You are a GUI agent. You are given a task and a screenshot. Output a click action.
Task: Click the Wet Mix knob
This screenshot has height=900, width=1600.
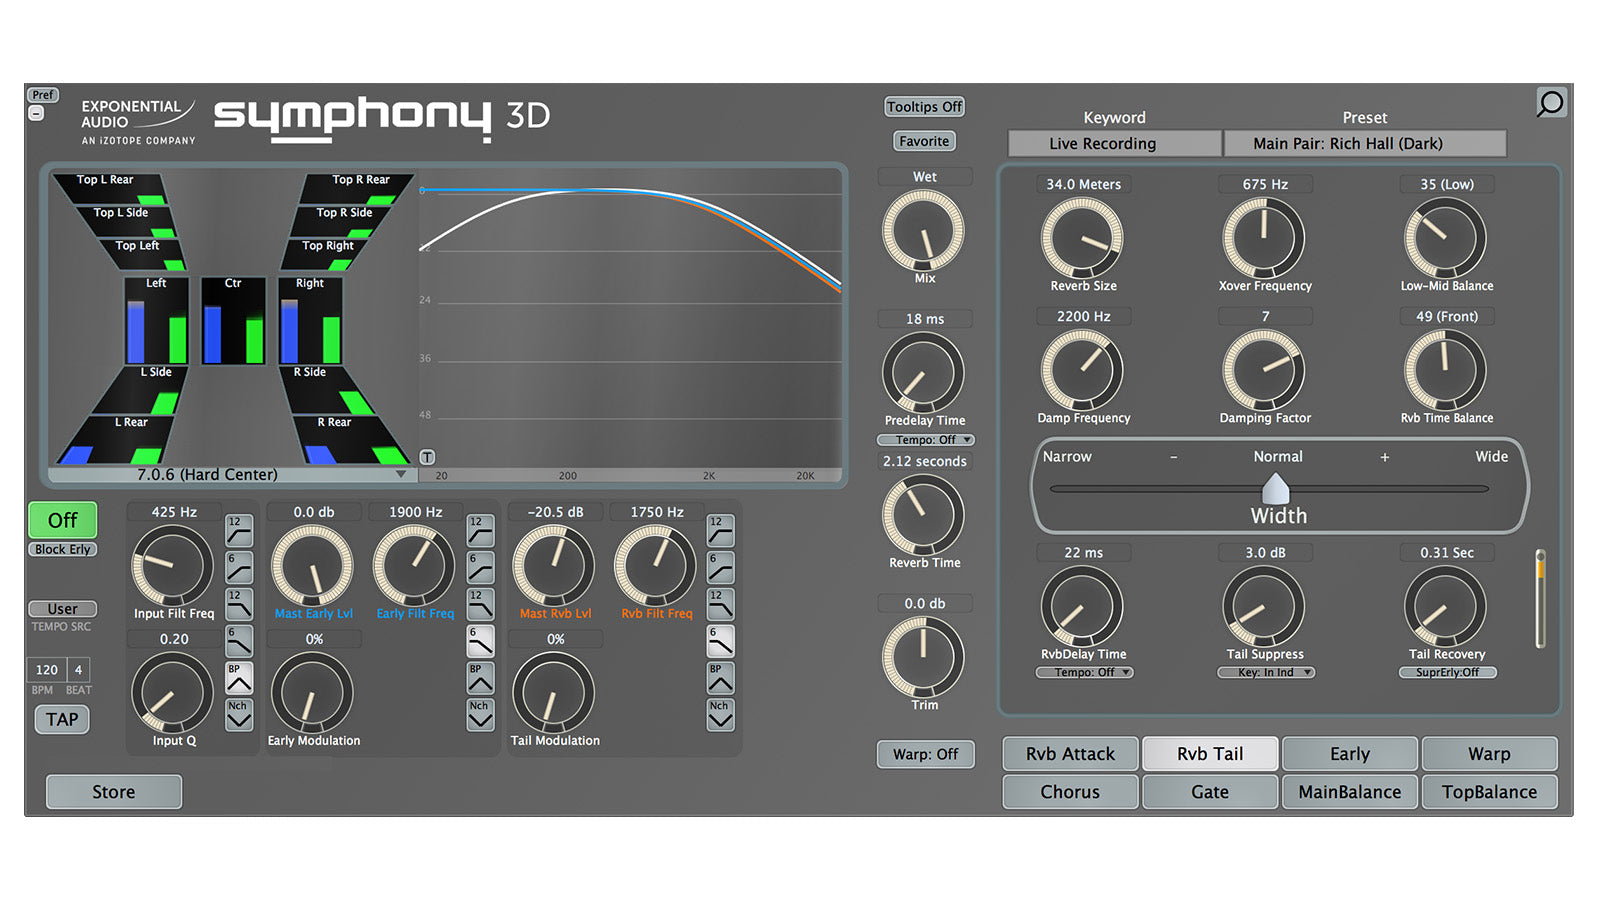click(x=923, y=231)
